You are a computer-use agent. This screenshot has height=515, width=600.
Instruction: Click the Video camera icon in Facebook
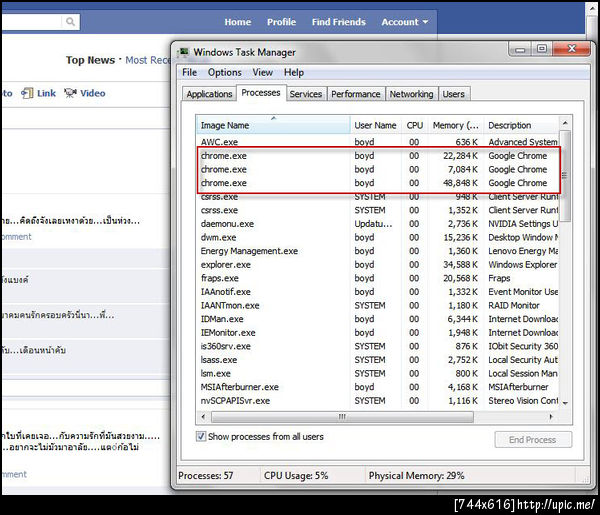70,93
